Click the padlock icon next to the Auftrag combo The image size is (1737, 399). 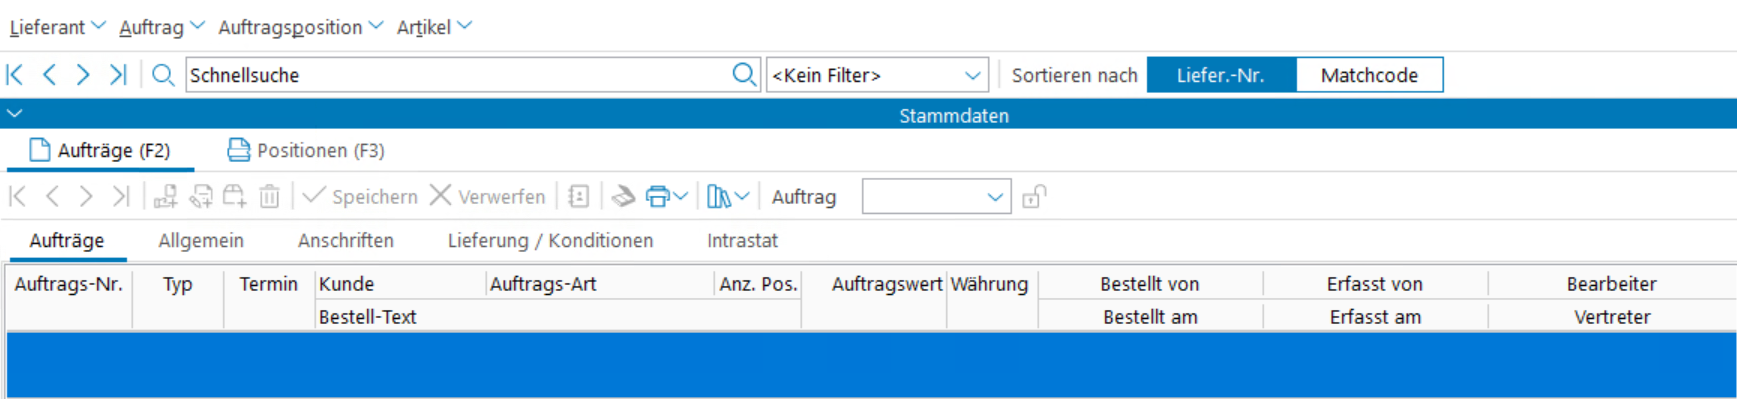pos(1034,196)
